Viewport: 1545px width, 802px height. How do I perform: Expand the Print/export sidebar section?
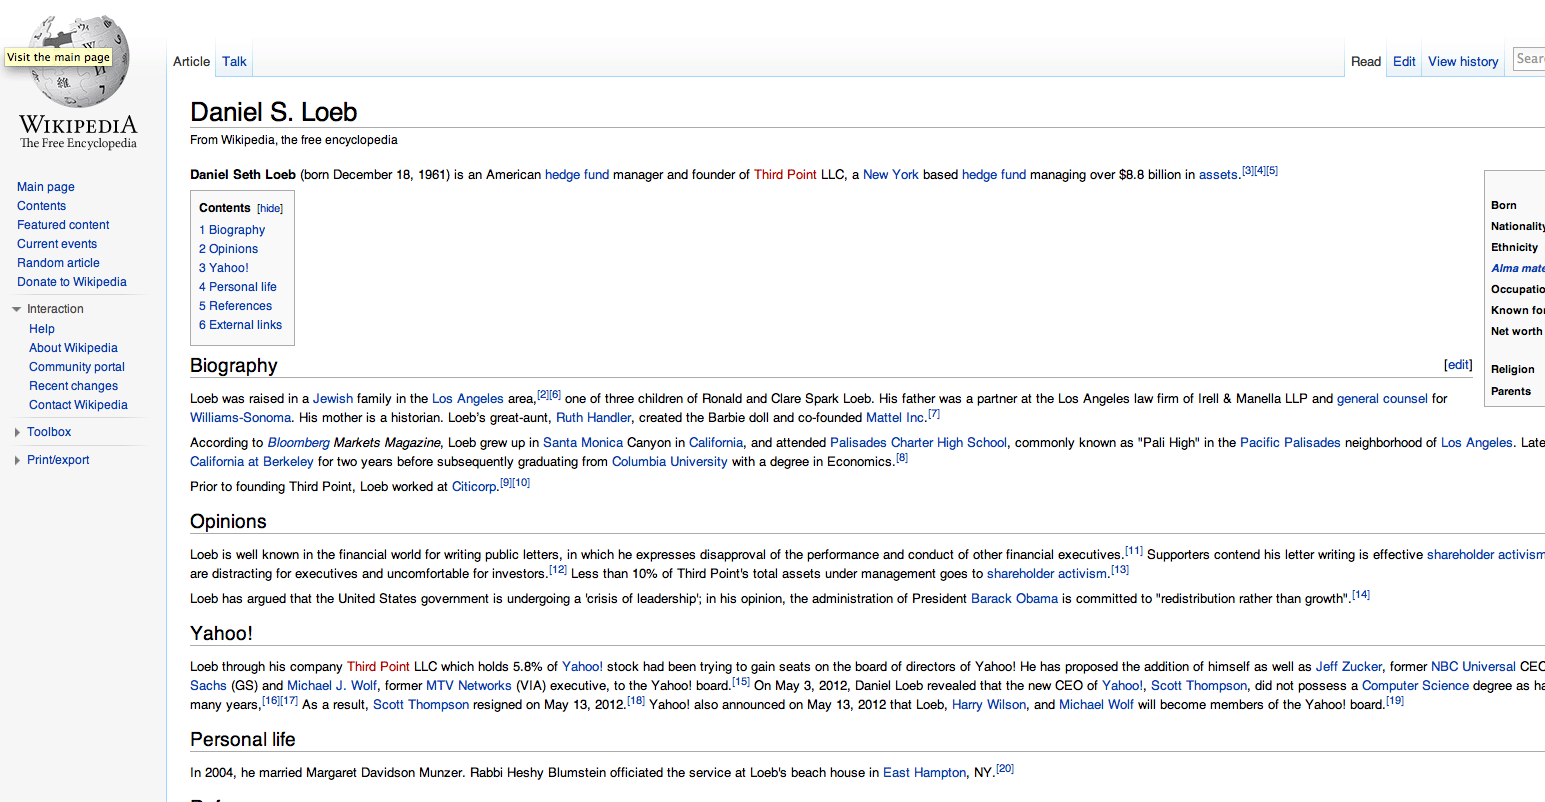pos(58,460)
